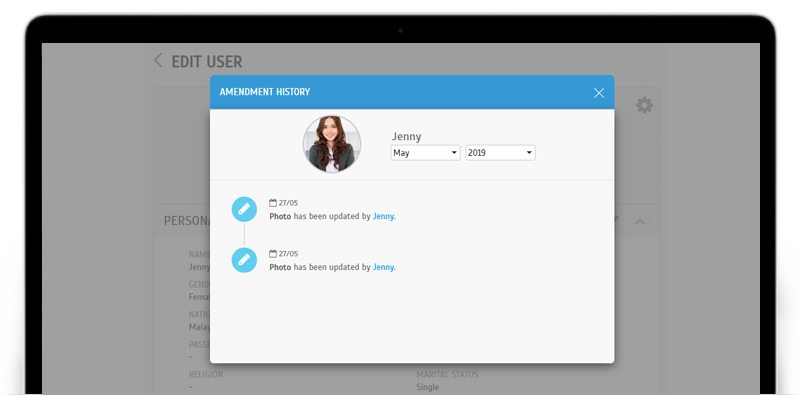Click bold Photo text in first entry
This screenshot has height=395, width=800.
coord(280,216)
